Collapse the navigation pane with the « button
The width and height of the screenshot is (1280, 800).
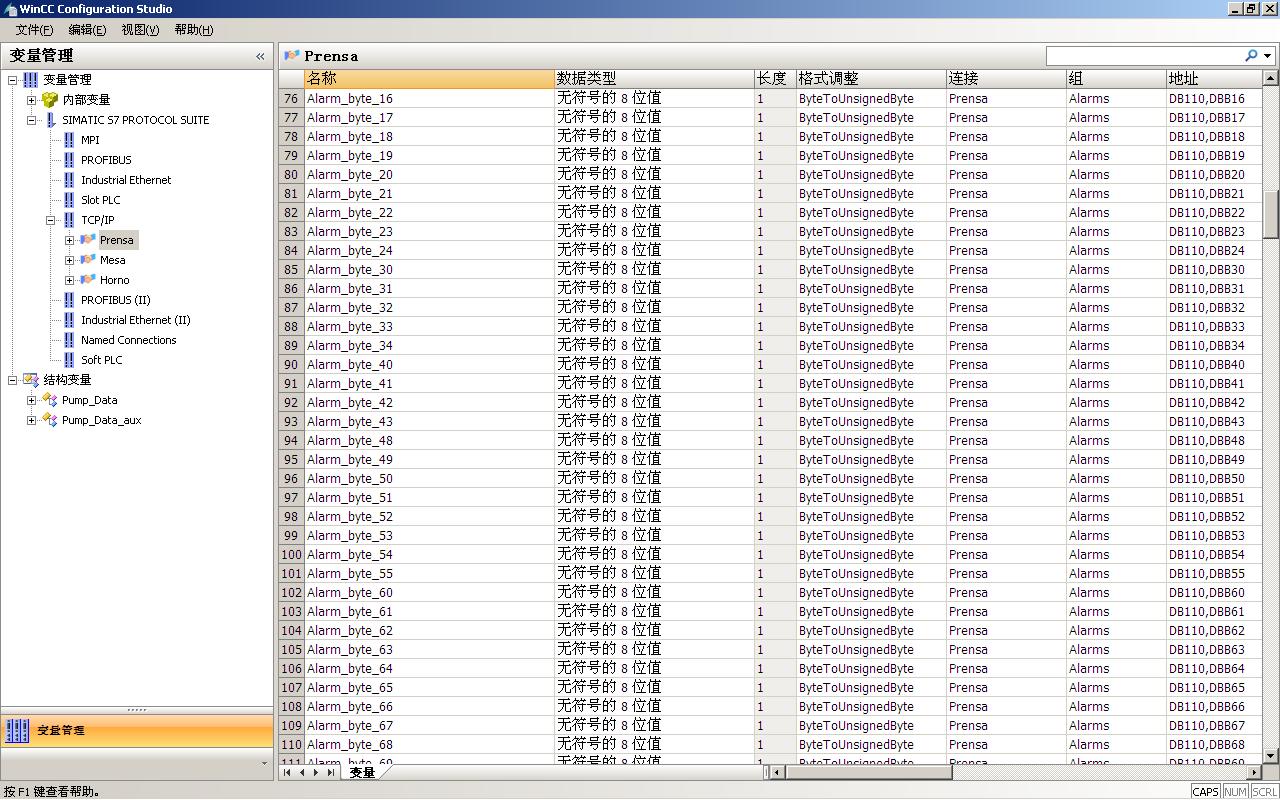(x=260, y=56)
